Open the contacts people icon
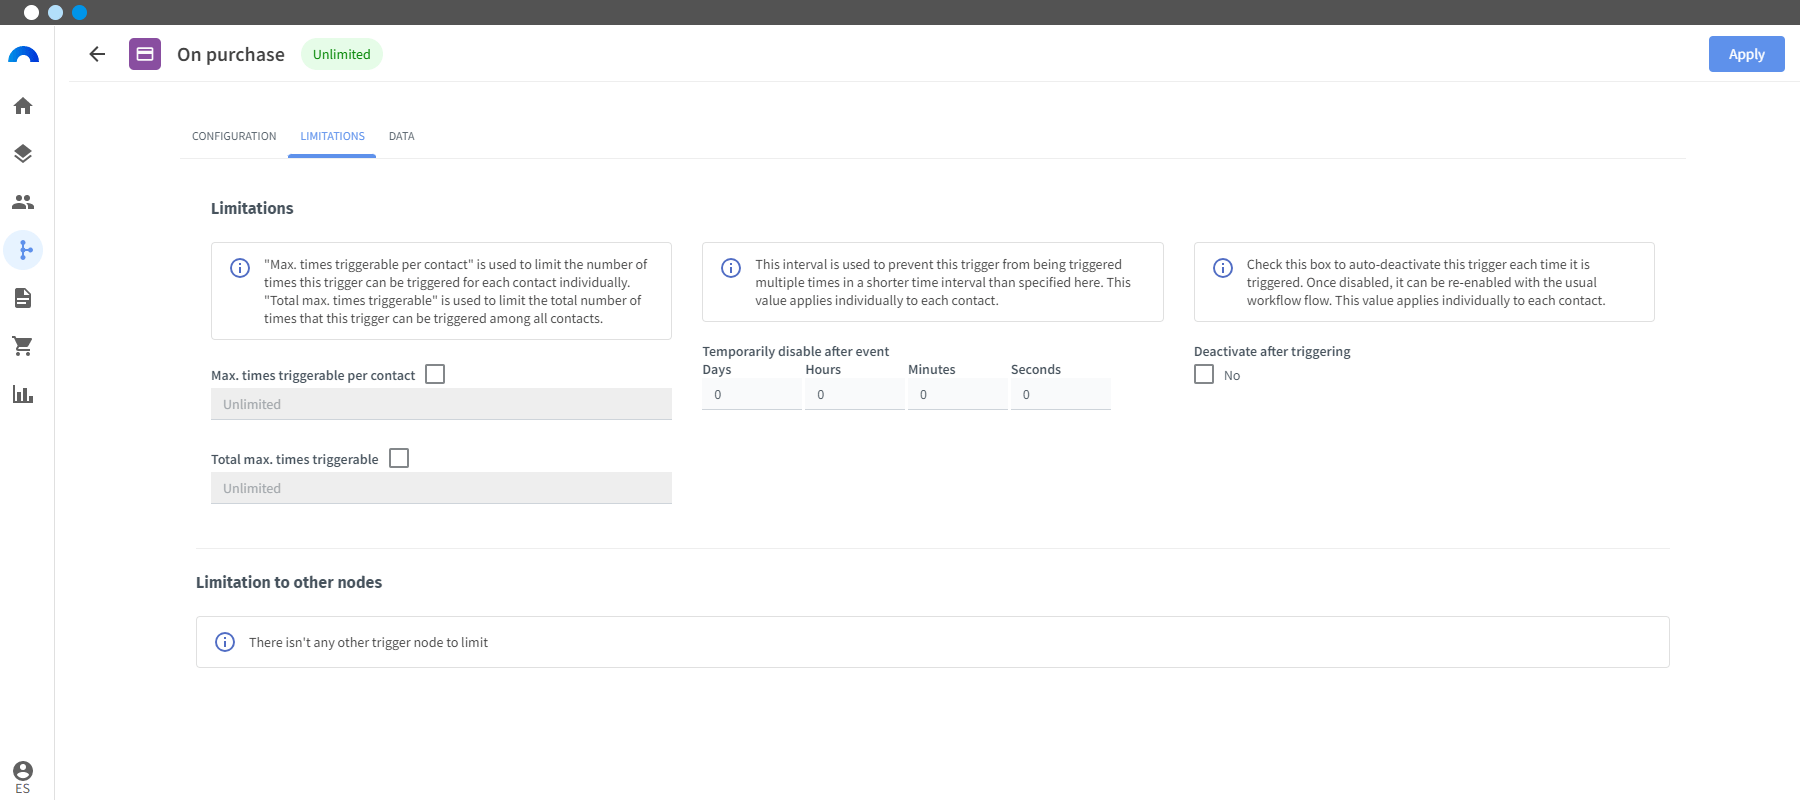Screen dimensions: 1800x800 click(x=23, y=202)
